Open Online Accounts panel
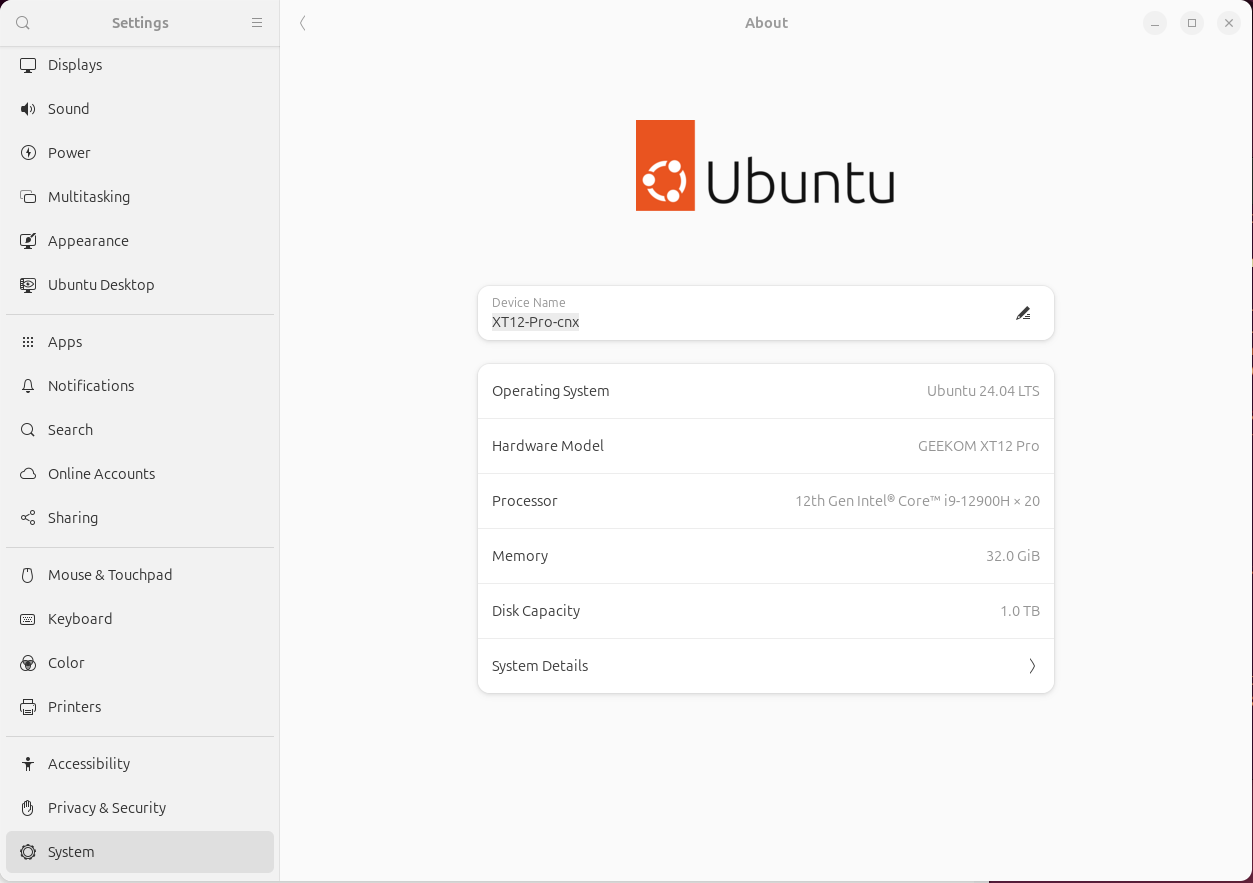The height and width of the screenshot is (883, 1253). click(x=140, y=474)
